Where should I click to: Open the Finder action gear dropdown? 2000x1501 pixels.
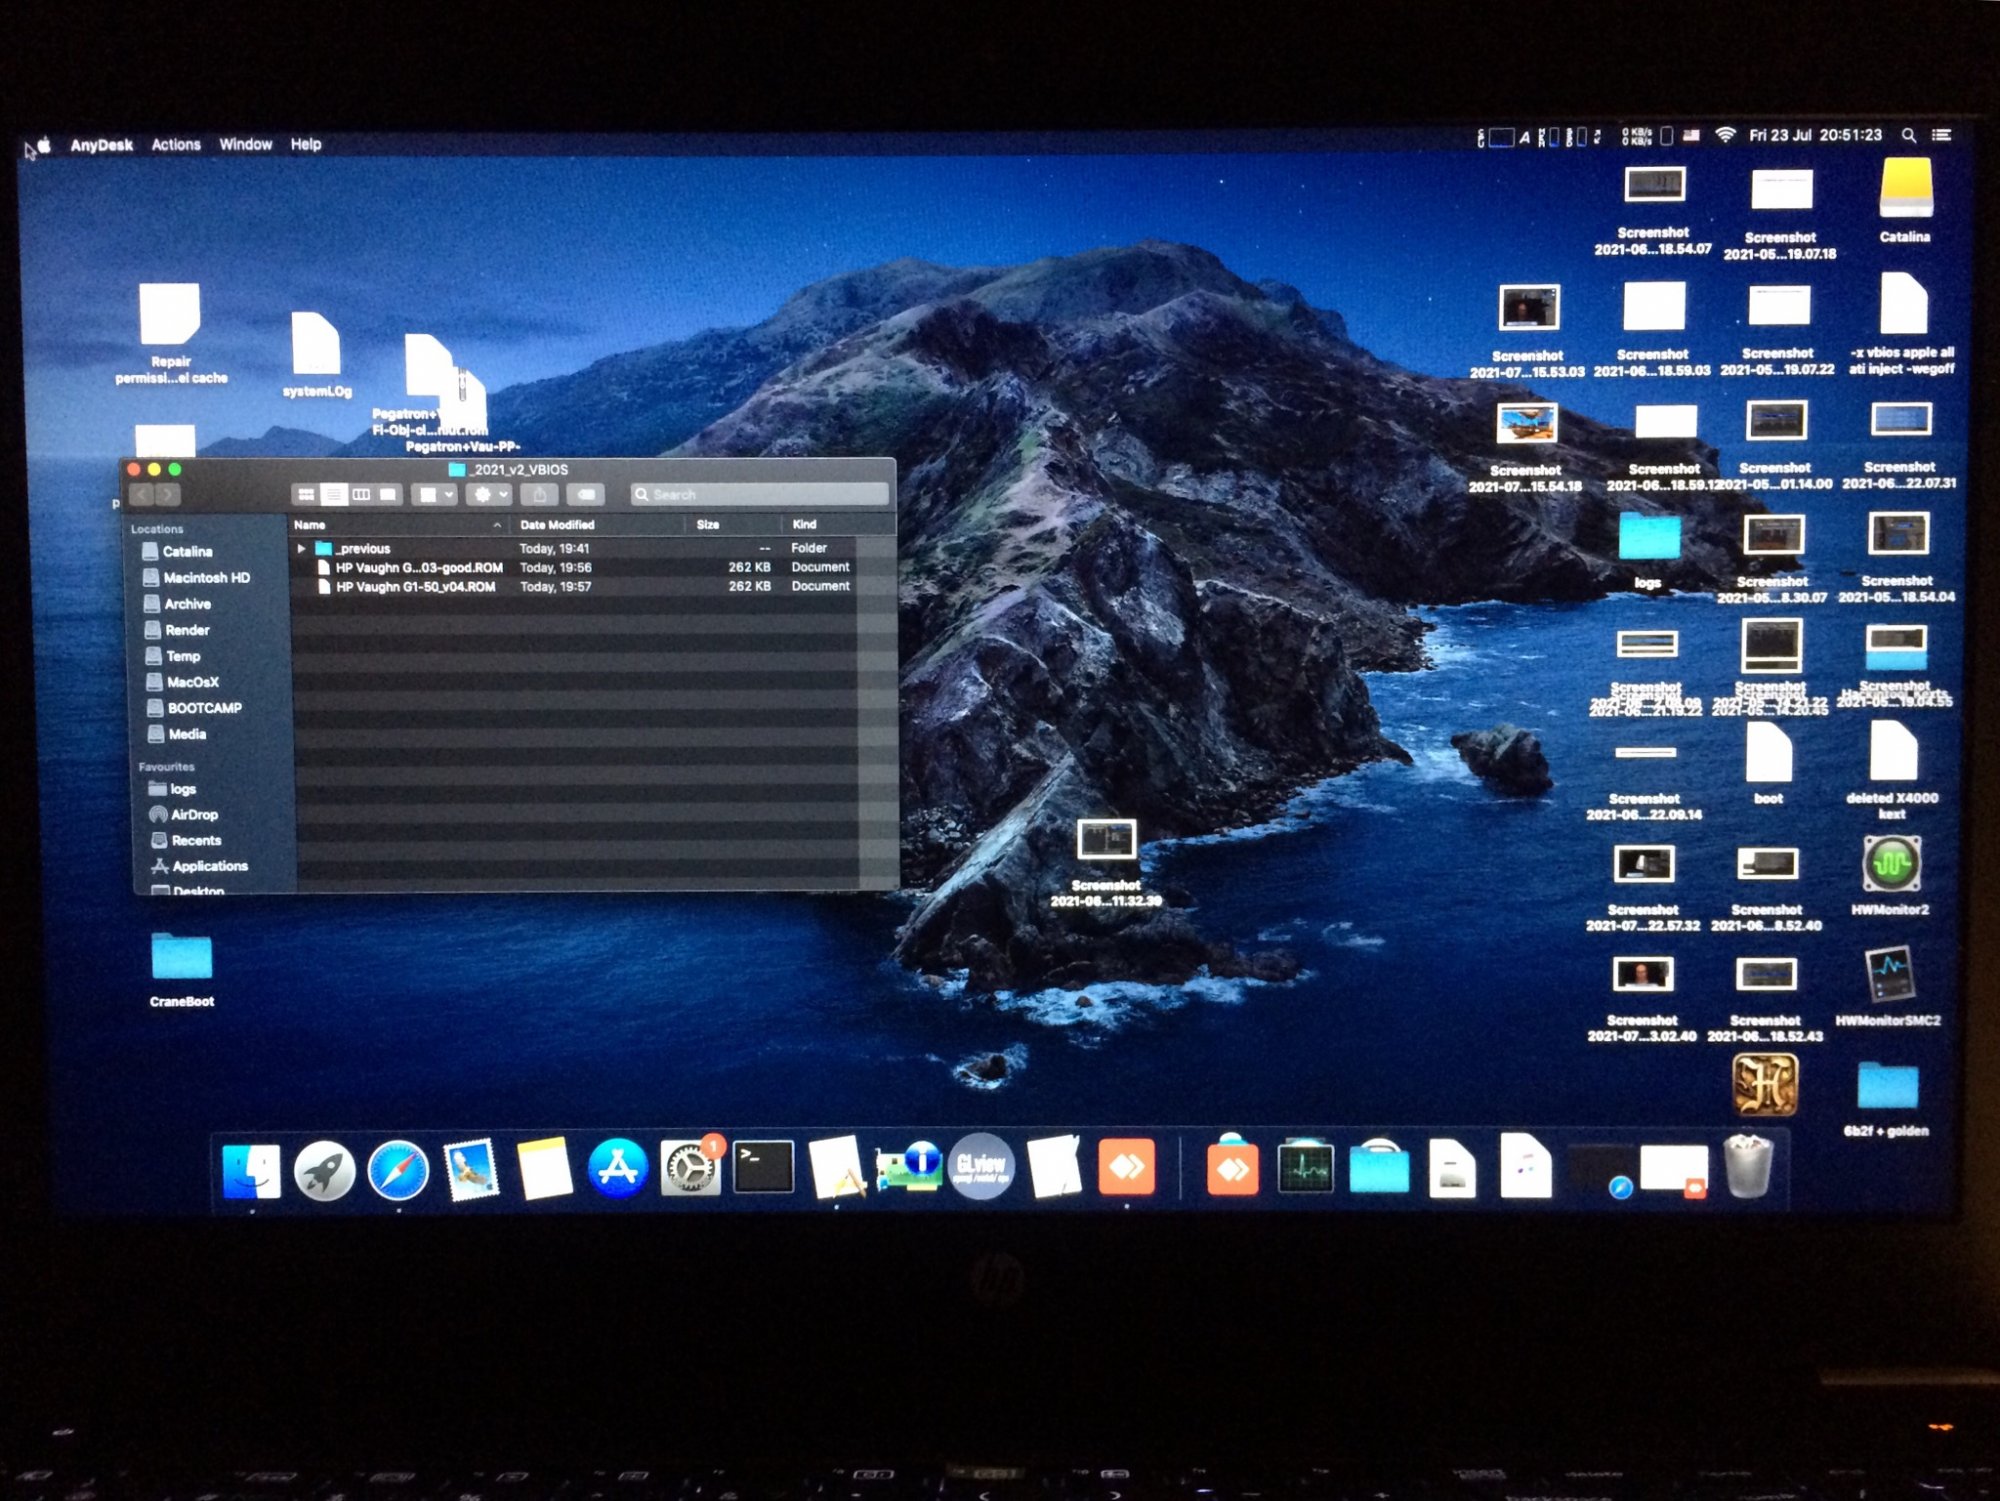(x=489, y=495)
